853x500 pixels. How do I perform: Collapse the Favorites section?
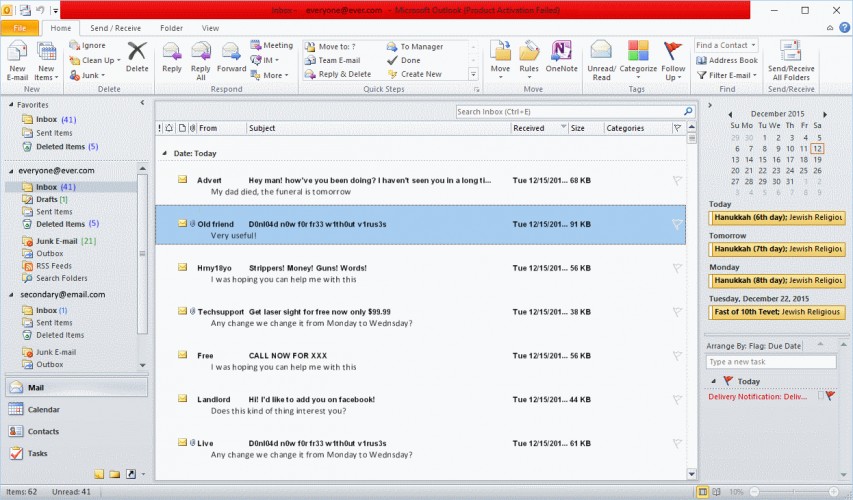pyautogui.click(x=11, y=104)
